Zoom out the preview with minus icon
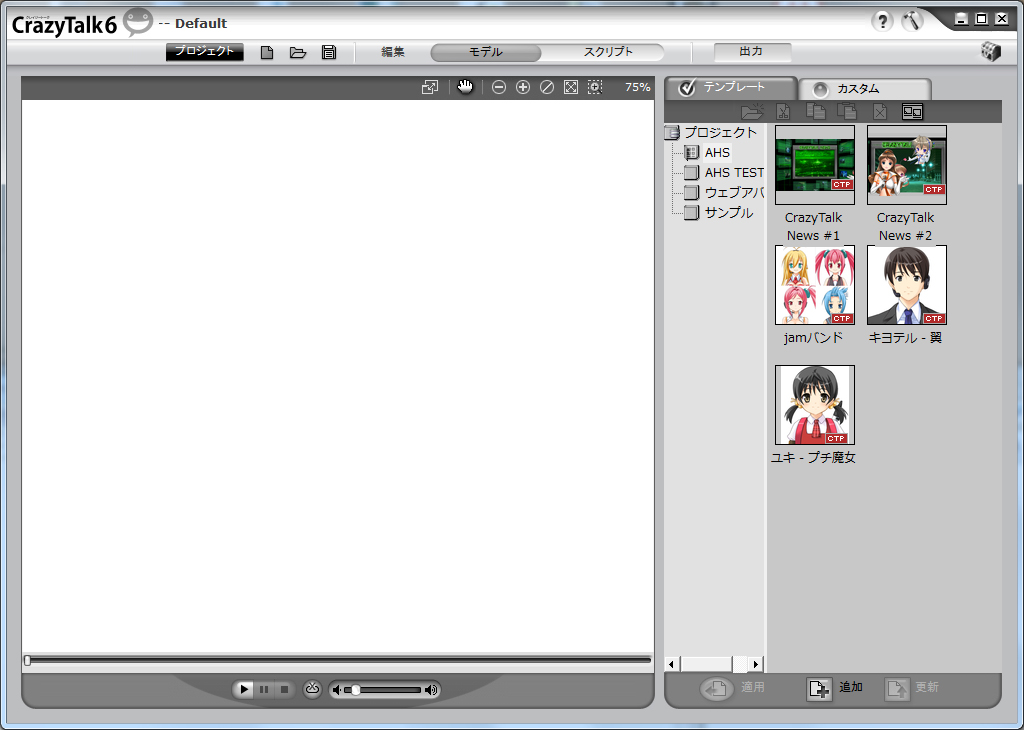The image size is (1024, 730). 499,87
